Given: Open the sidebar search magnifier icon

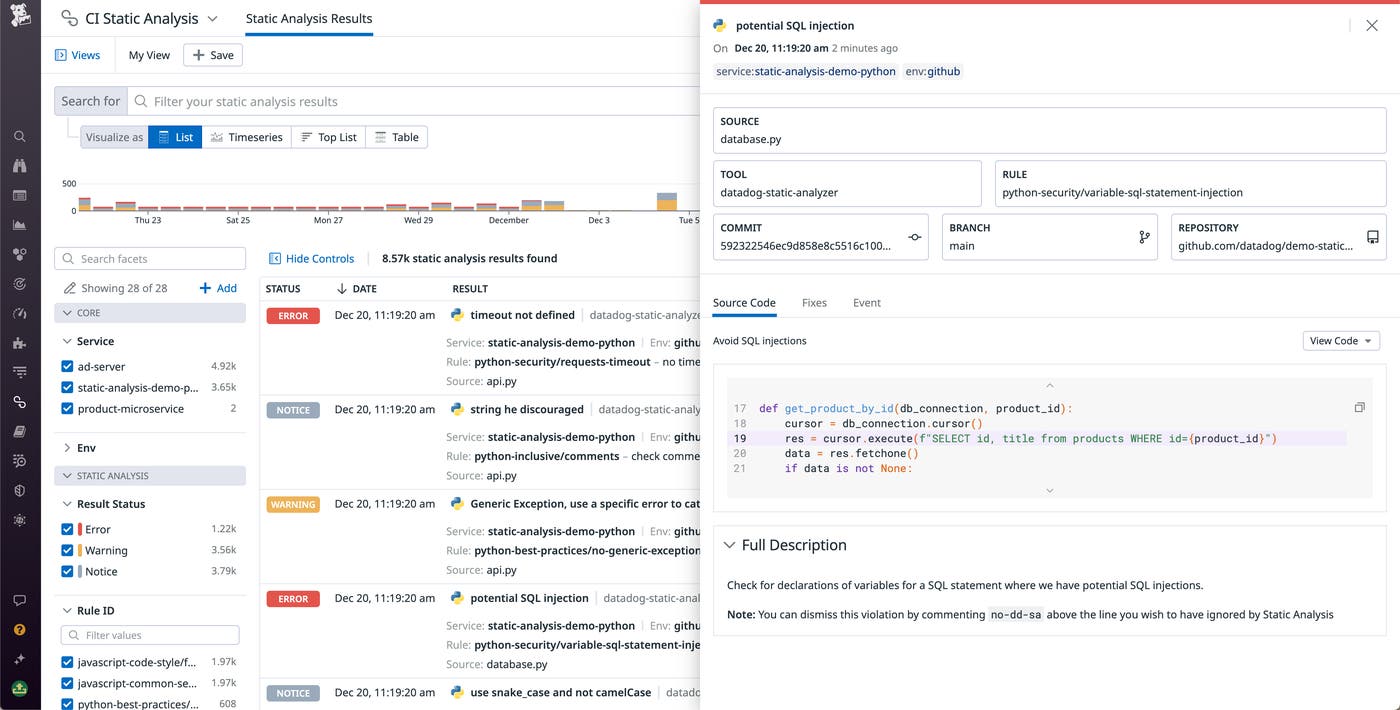Looking at the screenshot, I should 20,136.
